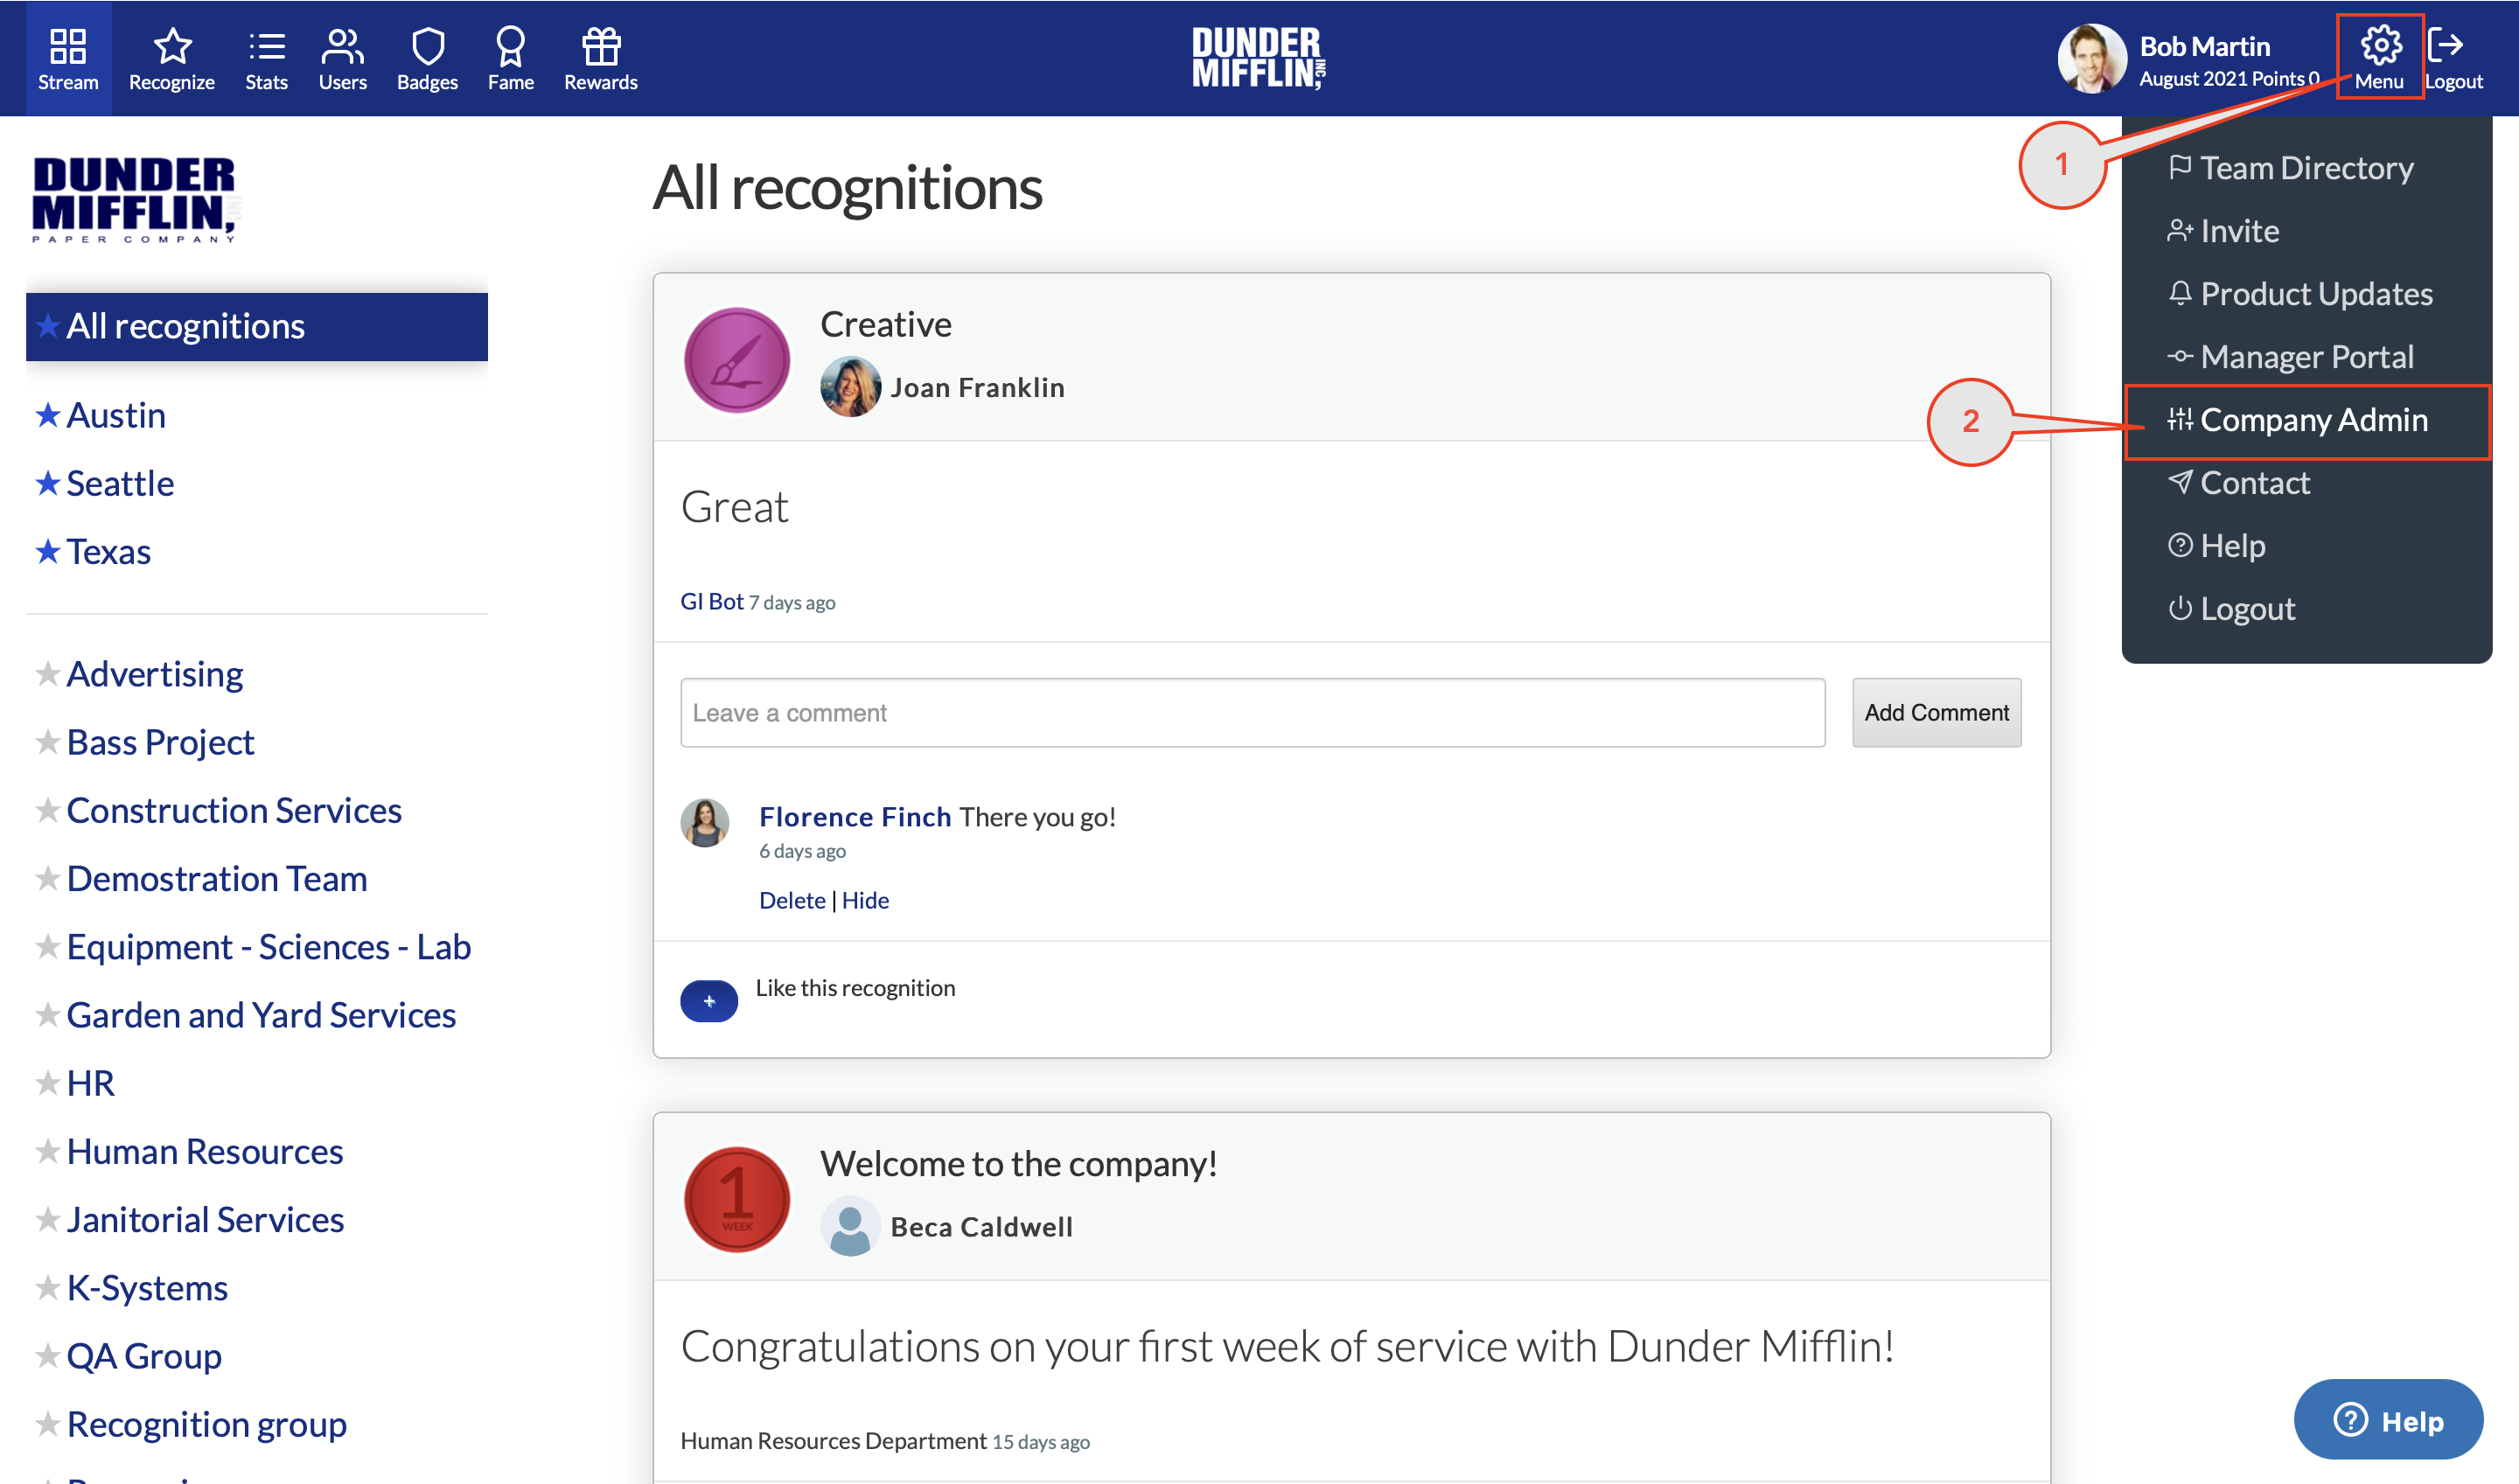This screenshot has height=1484, width=2519.
Task: Select Company Admin from the menu
Action: [2313, 420]
